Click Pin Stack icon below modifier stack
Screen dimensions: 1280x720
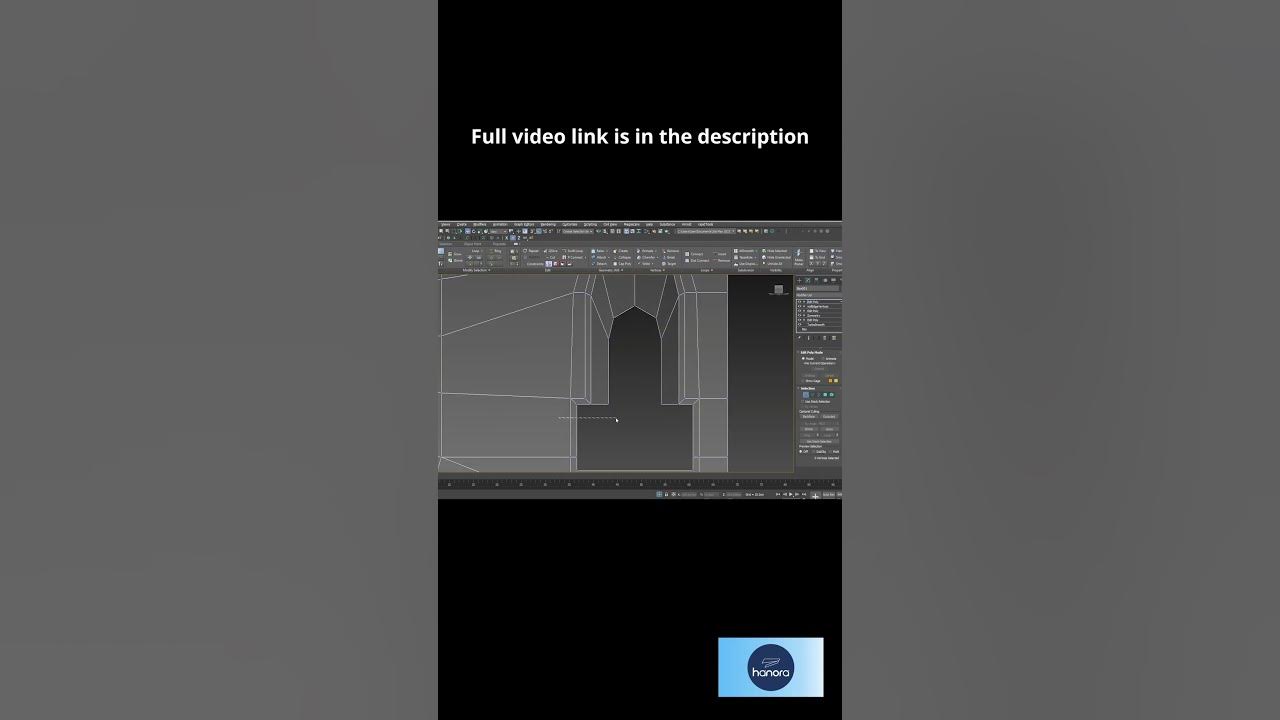coord(799,338)
